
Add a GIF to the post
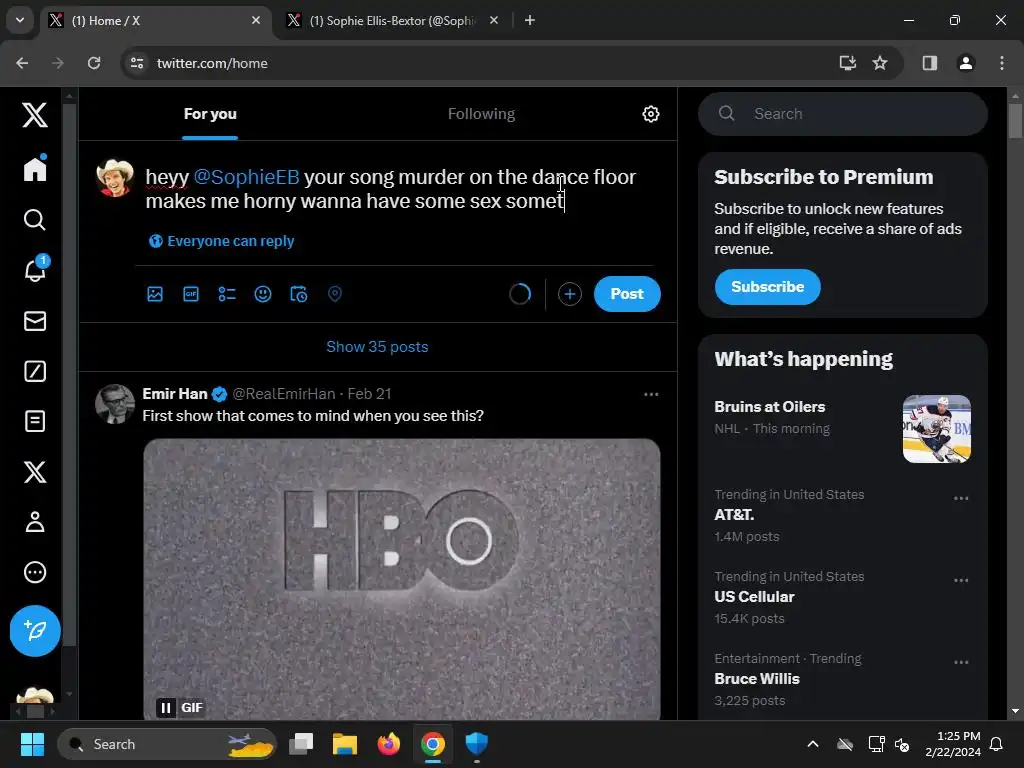pyautogui.click(x=191, y=294)
